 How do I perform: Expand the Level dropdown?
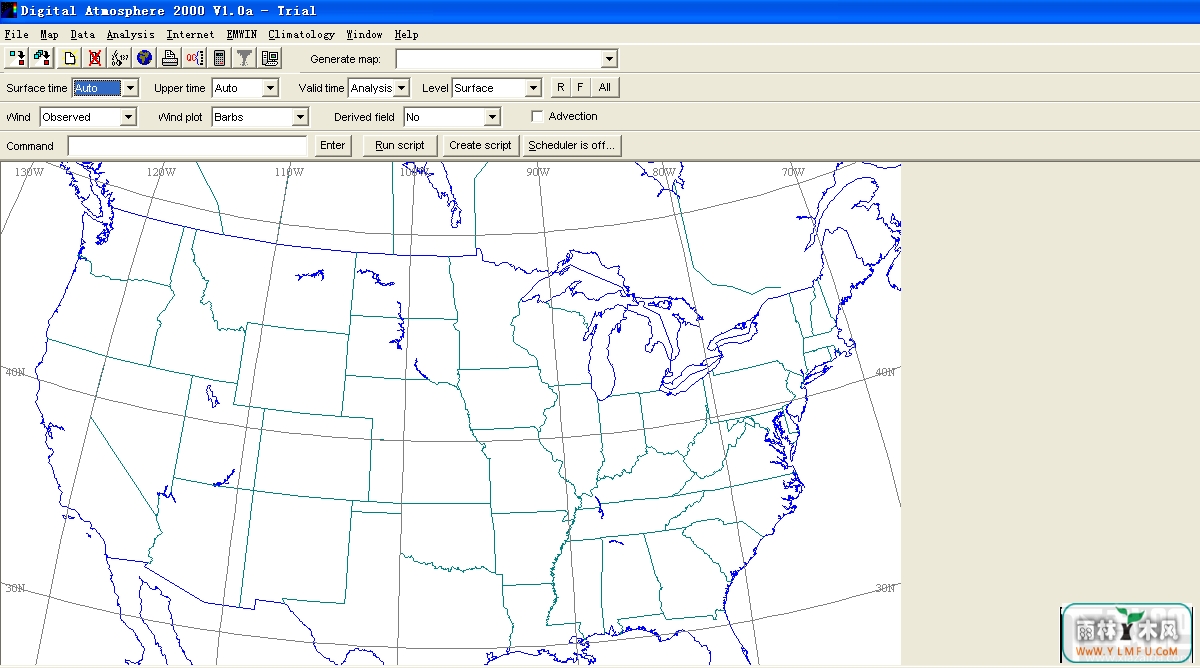533,88
